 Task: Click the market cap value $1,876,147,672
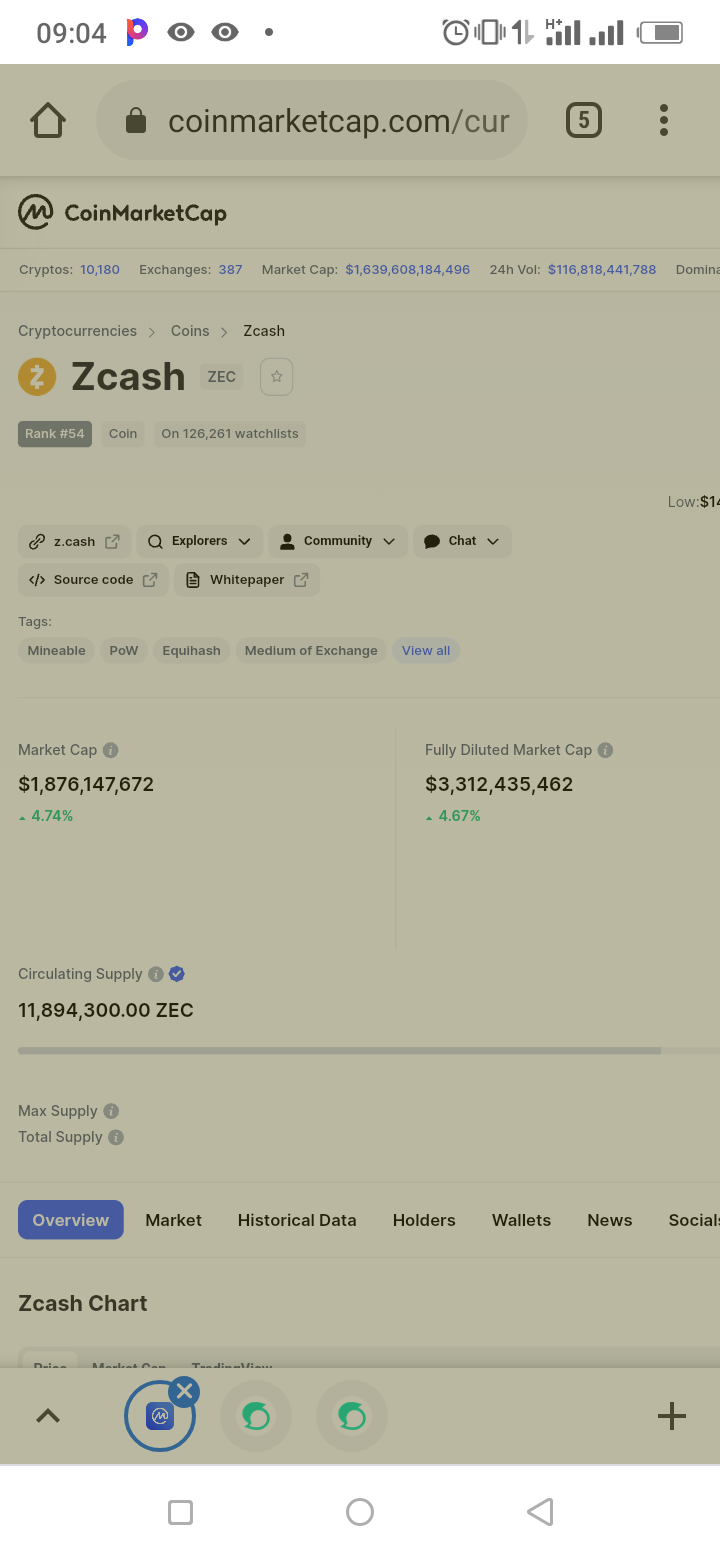86,785
